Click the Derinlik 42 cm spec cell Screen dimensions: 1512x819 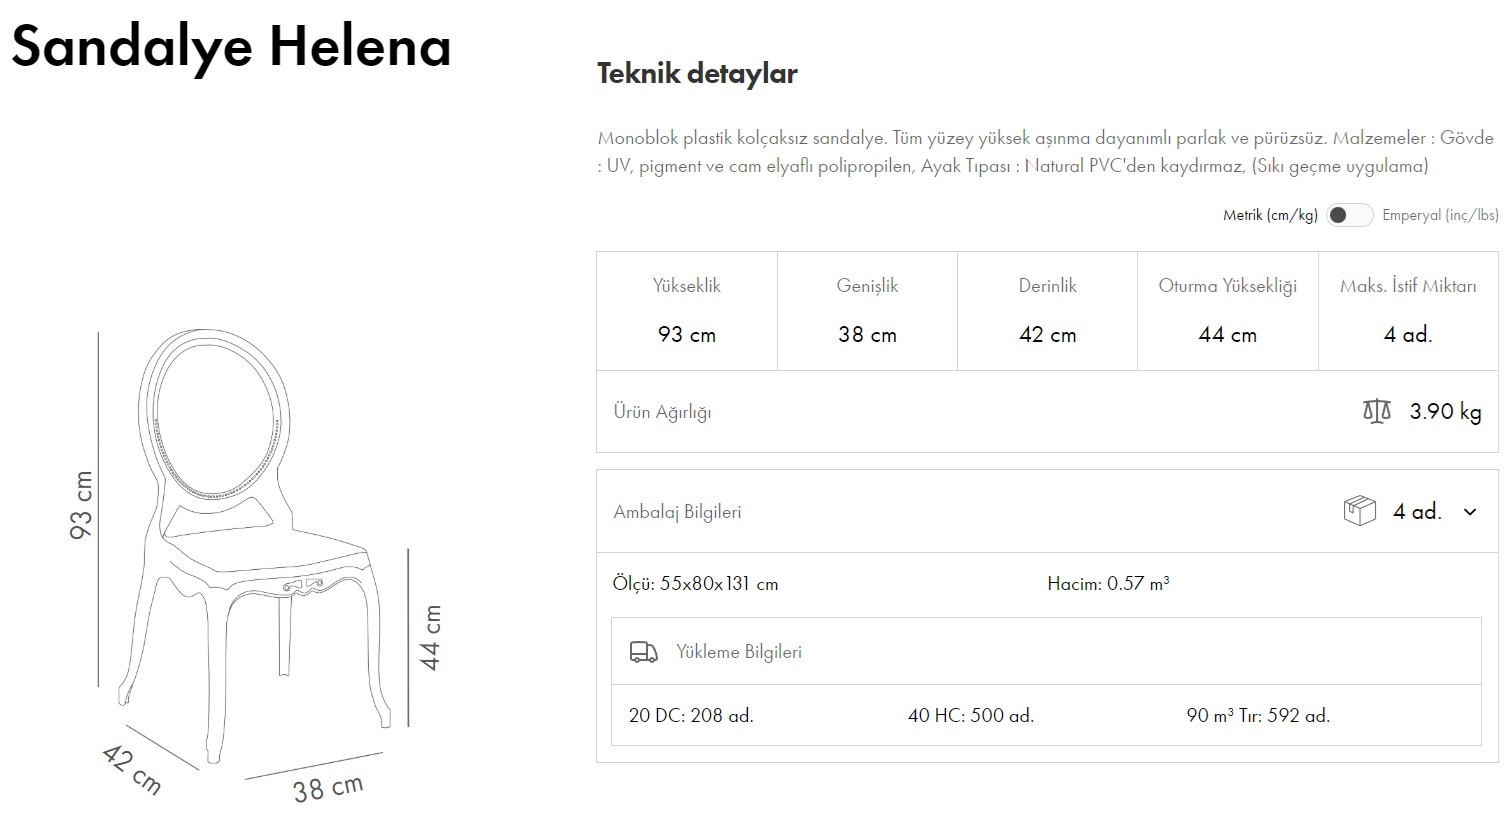(x=1047, y=310)
